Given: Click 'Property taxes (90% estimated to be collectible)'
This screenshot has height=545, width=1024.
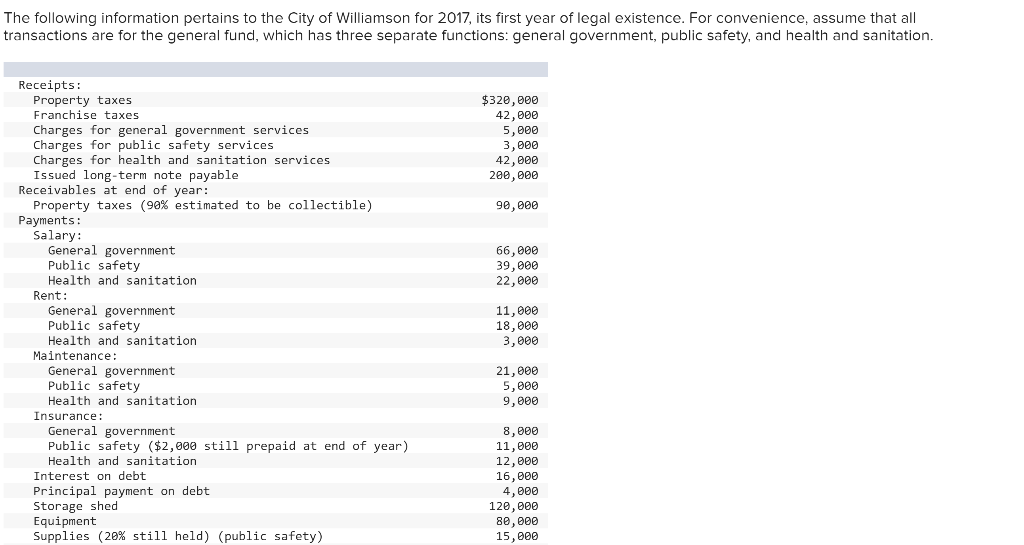Looking at the screenshot, I should 203,205.
